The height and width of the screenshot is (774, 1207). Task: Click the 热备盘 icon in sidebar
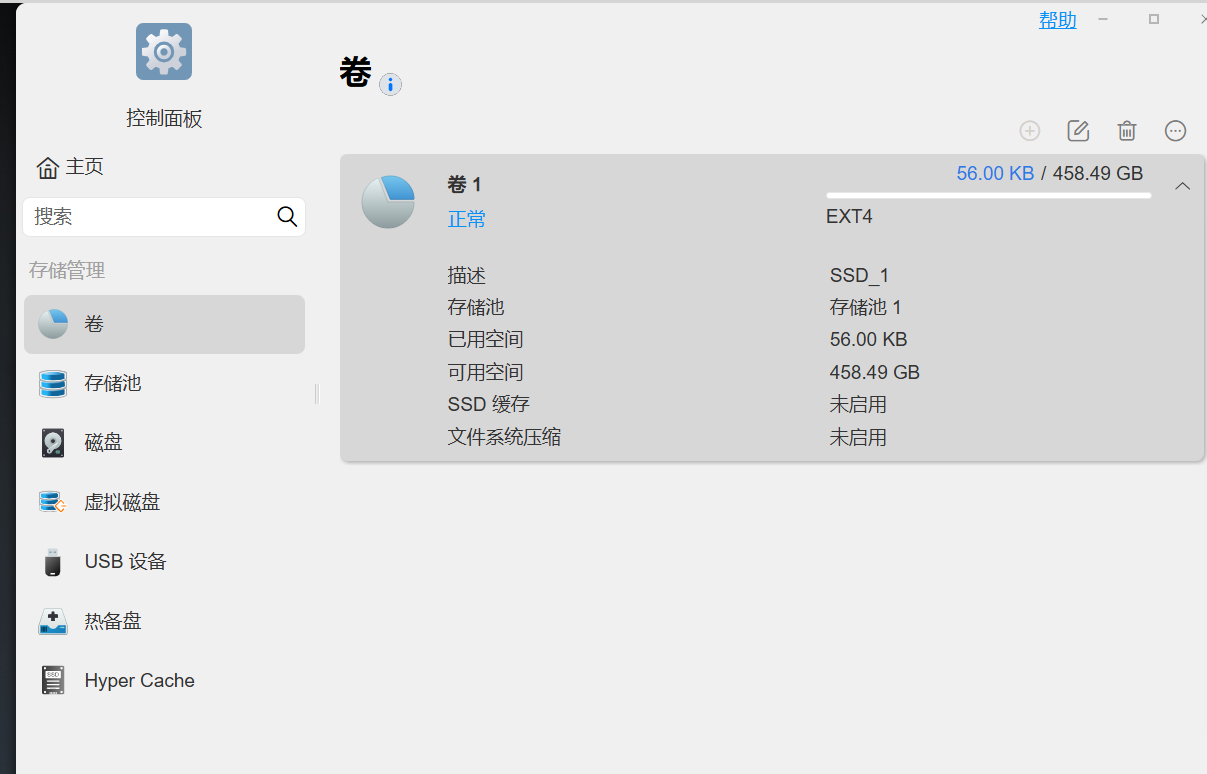(x=53, y=622)
